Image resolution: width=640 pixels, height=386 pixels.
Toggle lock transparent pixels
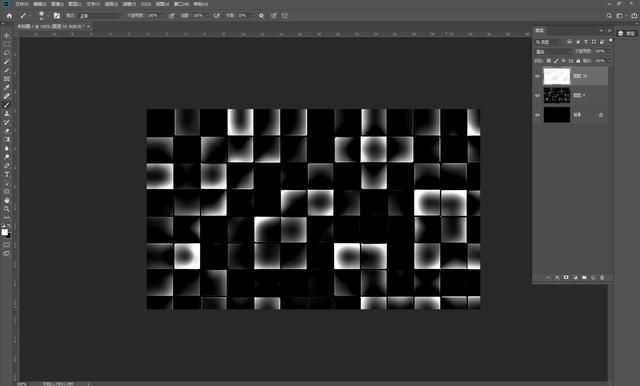549,61
